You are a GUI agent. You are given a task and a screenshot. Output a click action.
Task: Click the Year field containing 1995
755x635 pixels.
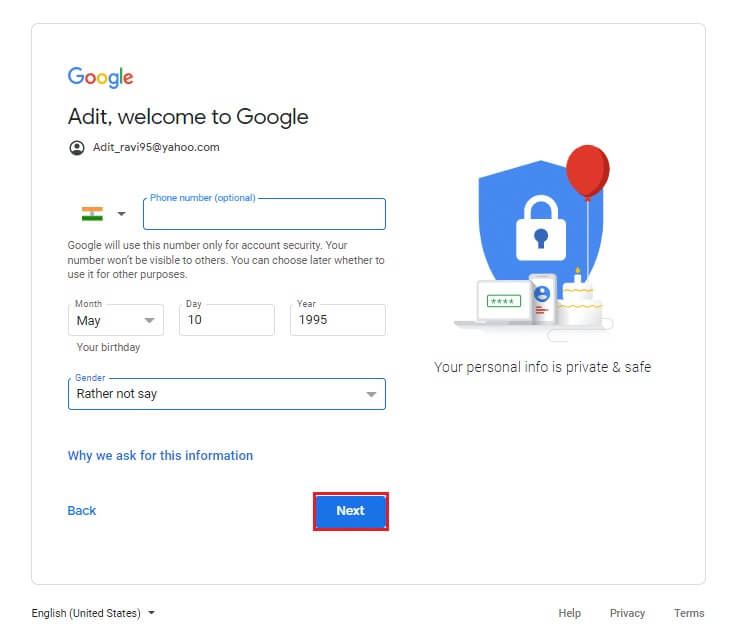tap(337, 320)
